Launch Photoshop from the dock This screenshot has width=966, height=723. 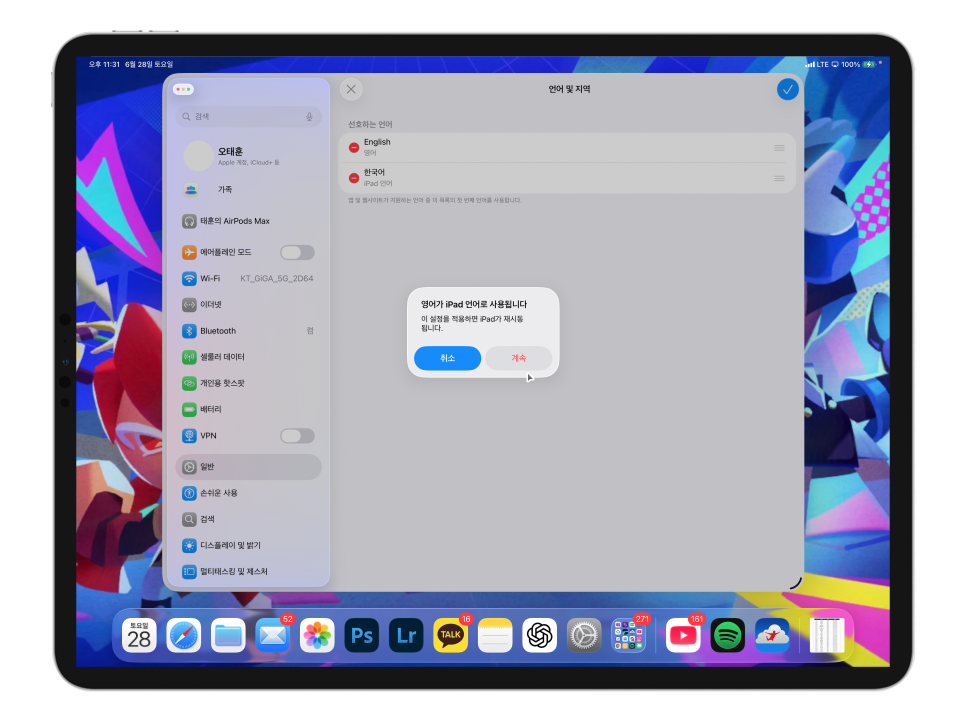362,636
